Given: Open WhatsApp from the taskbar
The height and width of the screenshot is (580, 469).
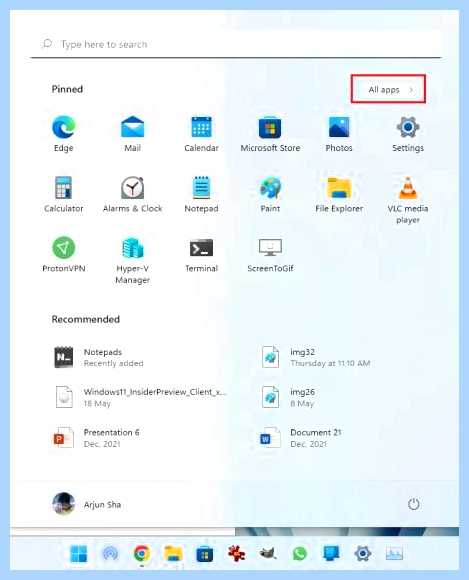Looking at the screenshot, I should 300,554.
